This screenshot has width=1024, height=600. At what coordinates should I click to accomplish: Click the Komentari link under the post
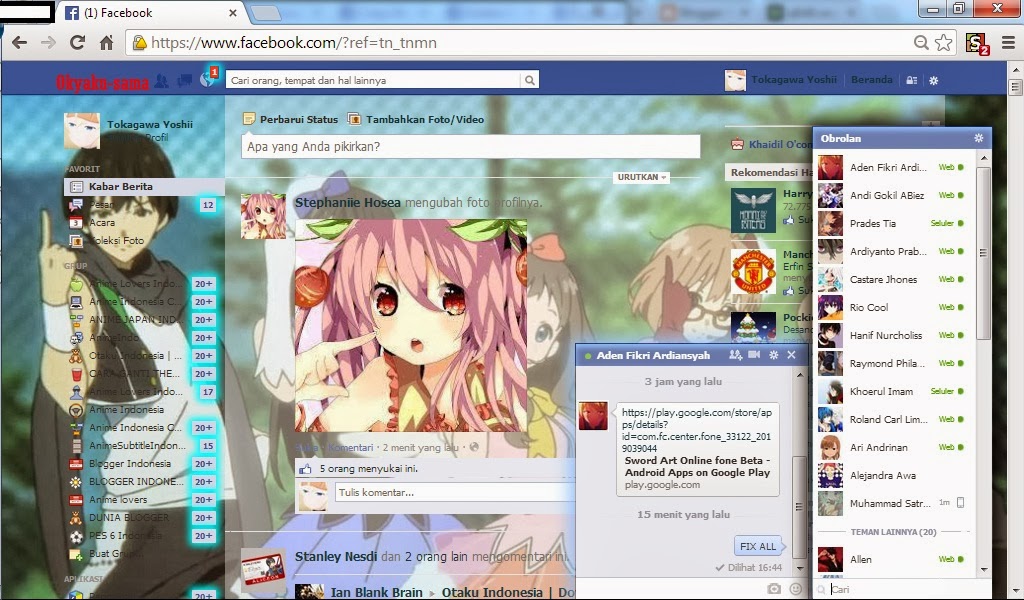click(350, 447)
